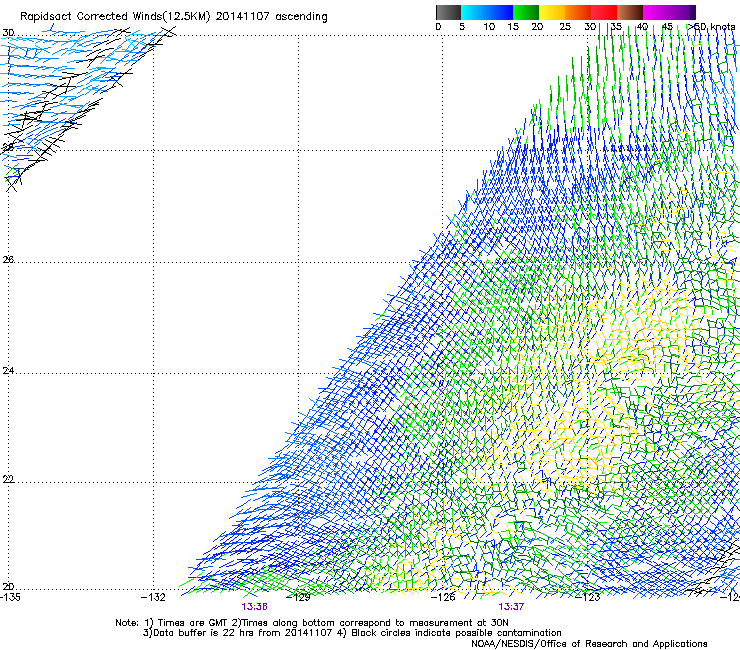Click longitude label -132 on bottom axis
Image resolution: width=740 pixels, height=650 pixels.
(153, 597)
